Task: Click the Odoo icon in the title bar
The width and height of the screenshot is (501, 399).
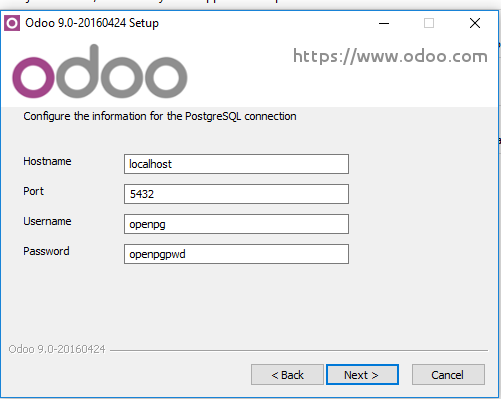Action: (x=12, y=23)
